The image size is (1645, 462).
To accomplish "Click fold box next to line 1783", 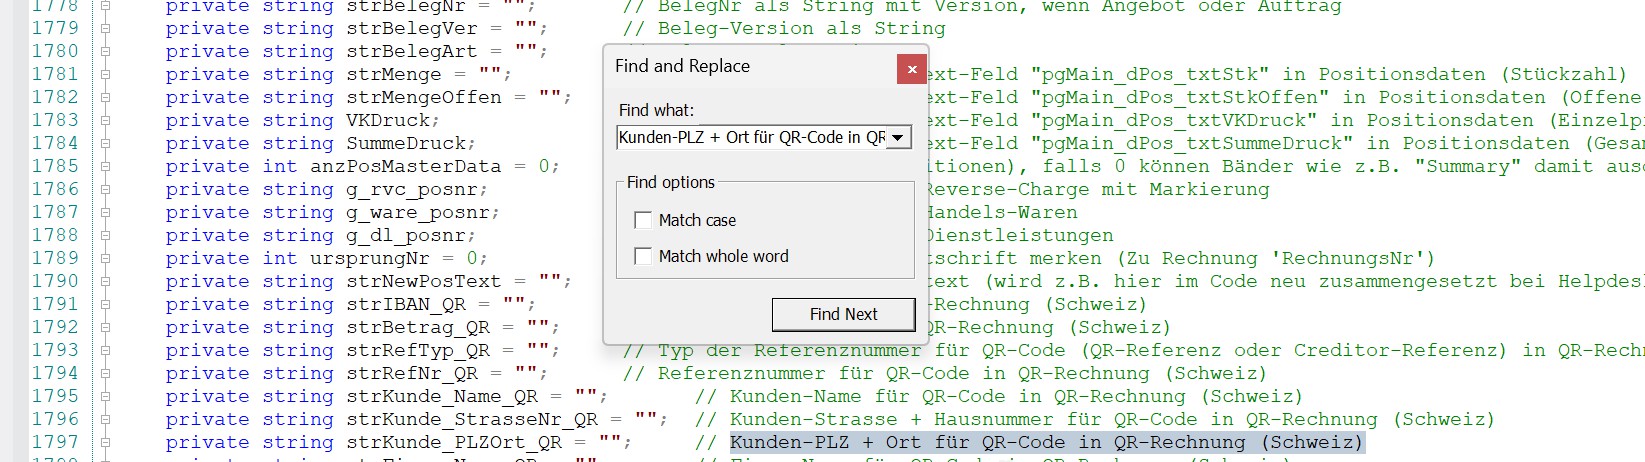I will pos(105,121).
